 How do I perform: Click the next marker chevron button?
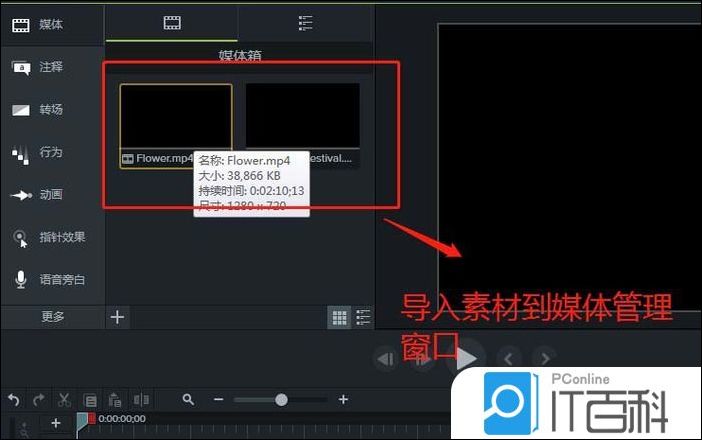tap(545, 359)
